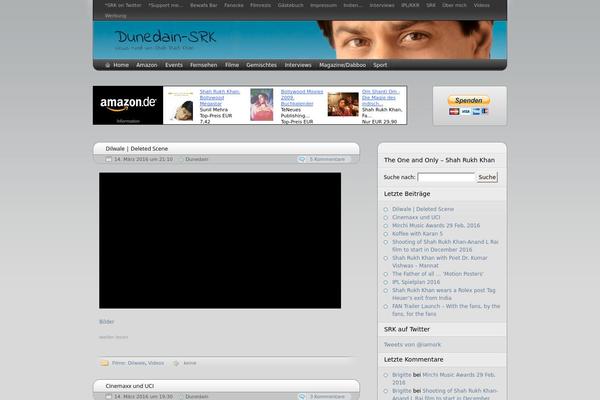Click the Dilwale category link in post footer
The height and width of the screenshot is (400, 600).
(x=137, y=363)
